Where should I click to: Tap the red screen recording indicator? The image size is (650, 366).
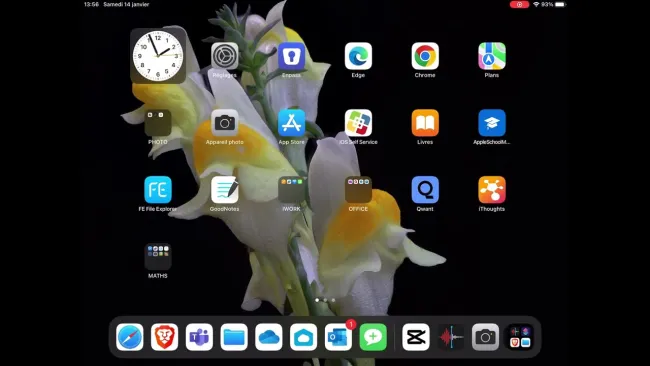tap(519, 5)
